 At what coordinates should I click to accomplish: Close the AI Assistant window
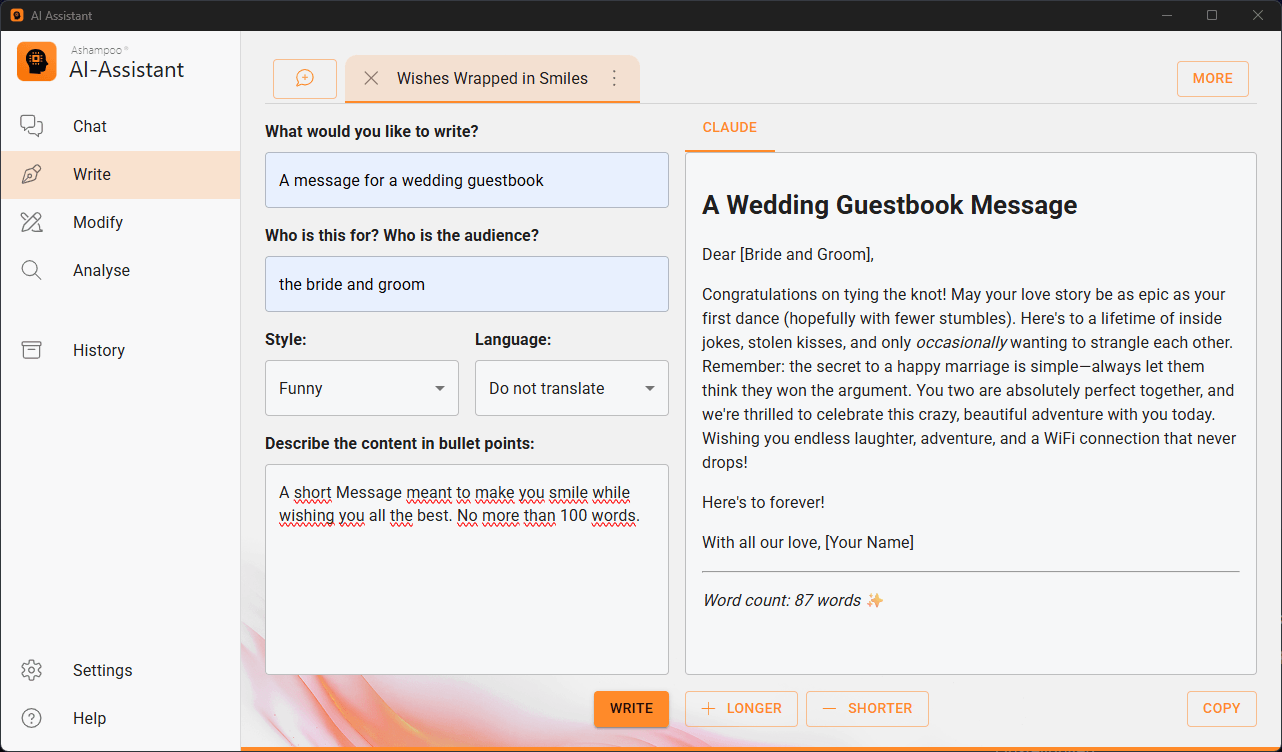coord(1258,15)
